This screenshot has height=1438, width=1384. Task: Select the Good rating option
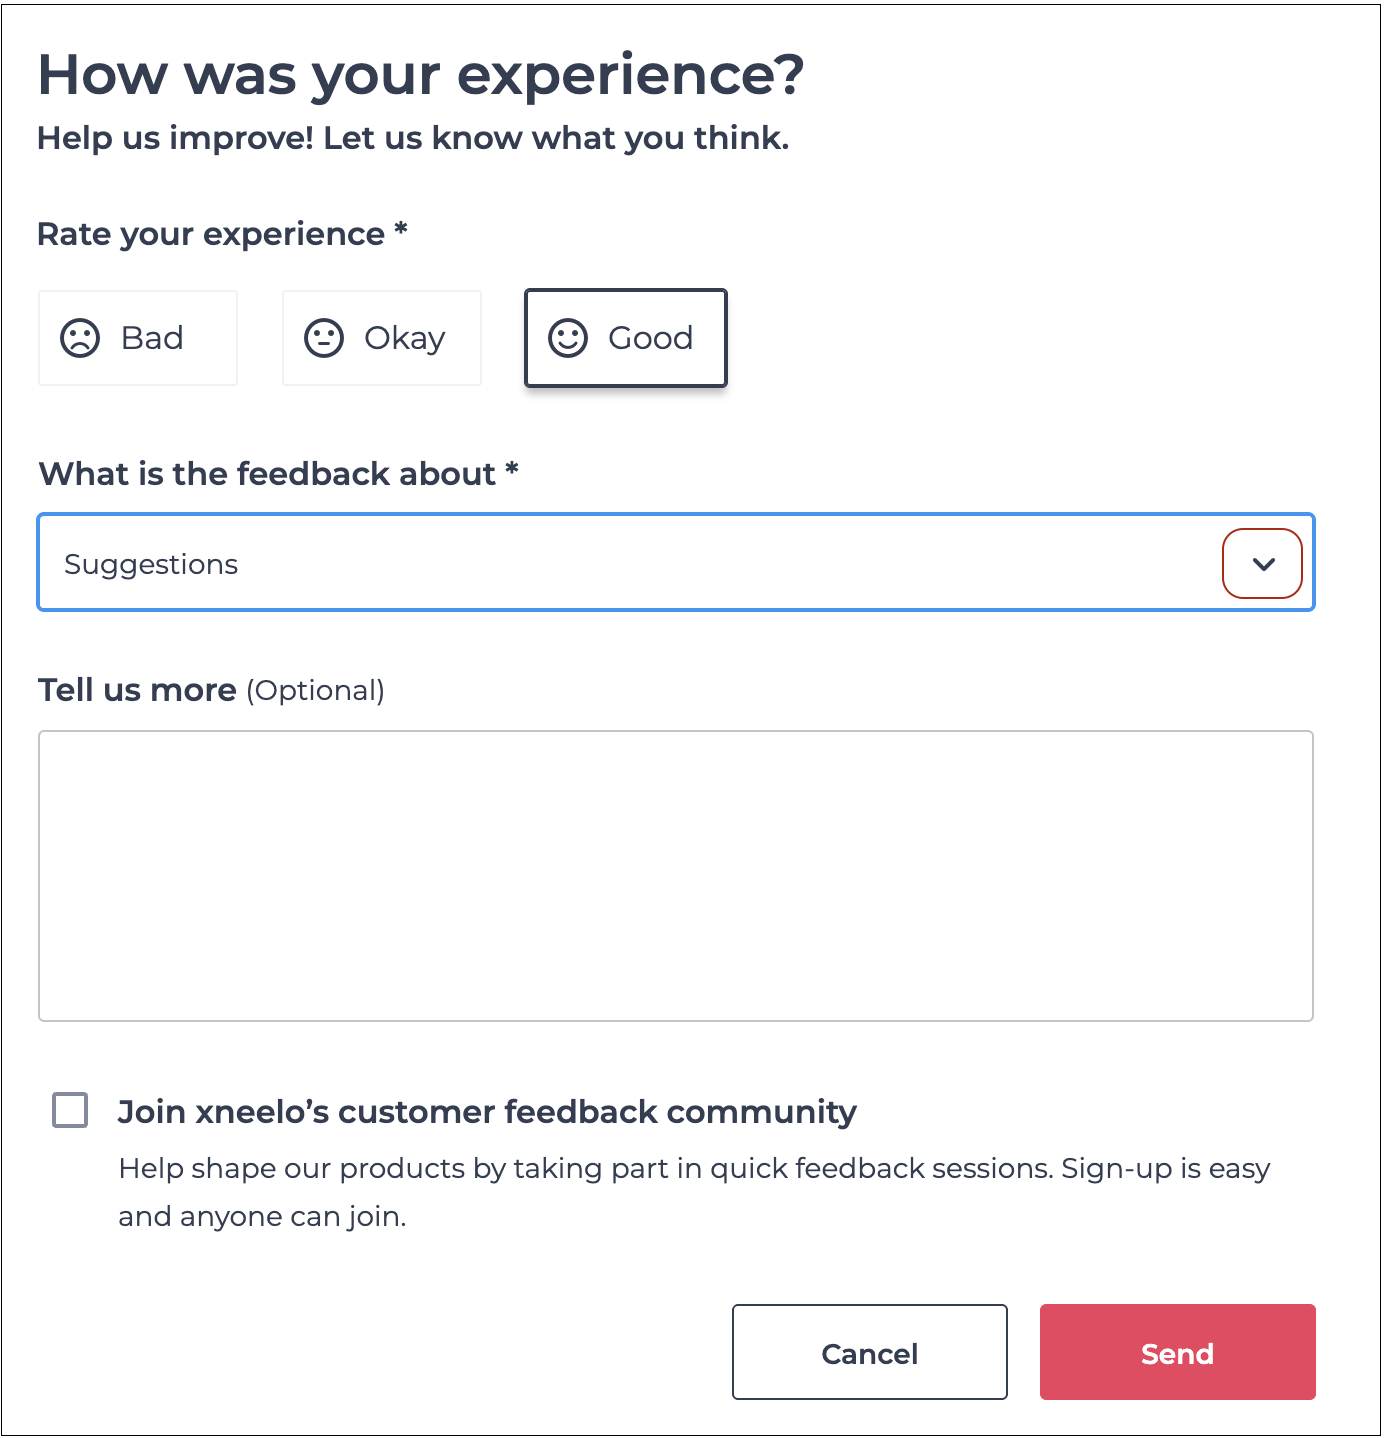[x=626, y=338]
